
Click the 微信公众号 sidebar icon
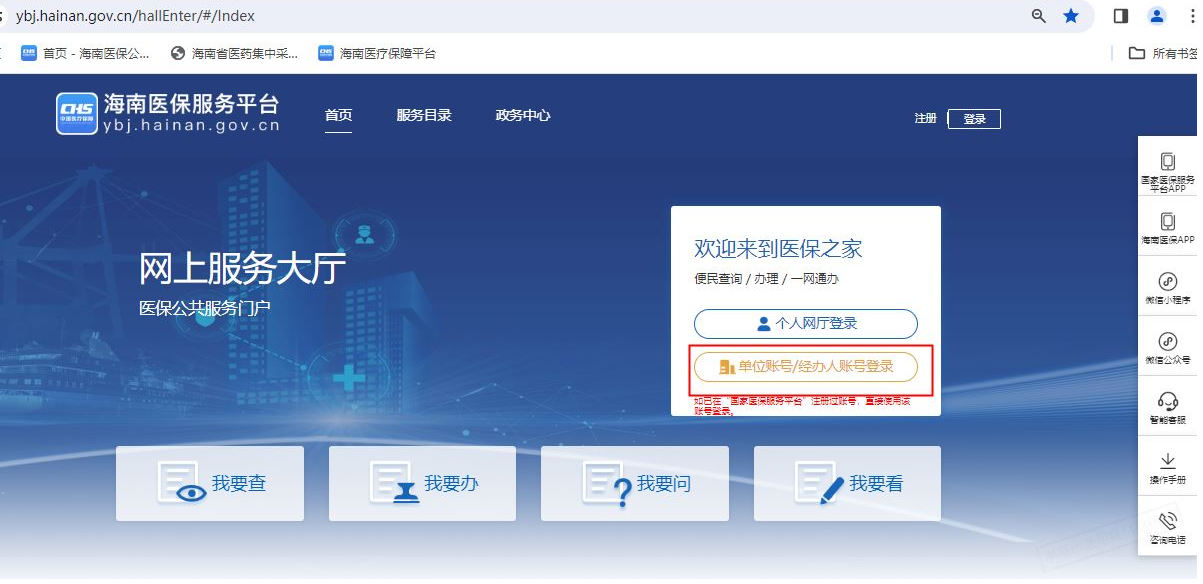tap(1167, 342)
